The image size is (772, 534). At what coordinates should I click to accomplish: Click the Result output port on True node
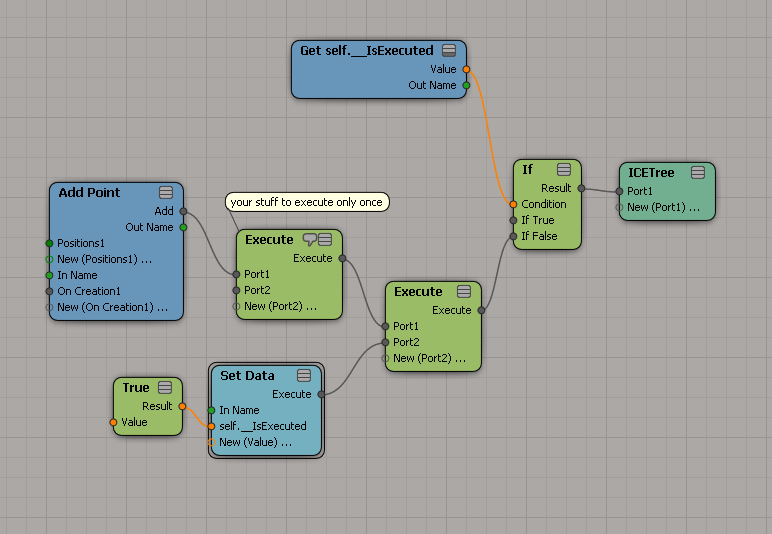point(182,406)
